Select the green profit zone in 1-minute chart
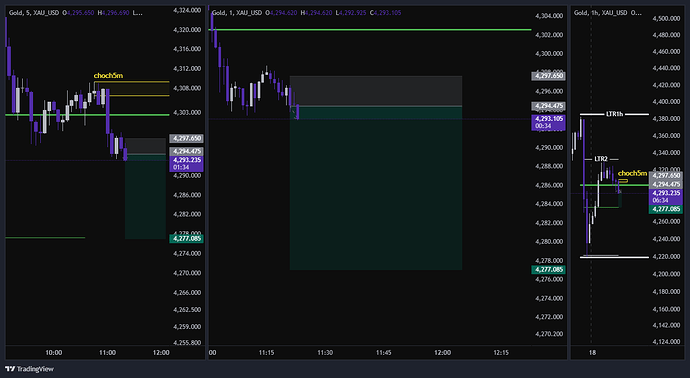 376,188
